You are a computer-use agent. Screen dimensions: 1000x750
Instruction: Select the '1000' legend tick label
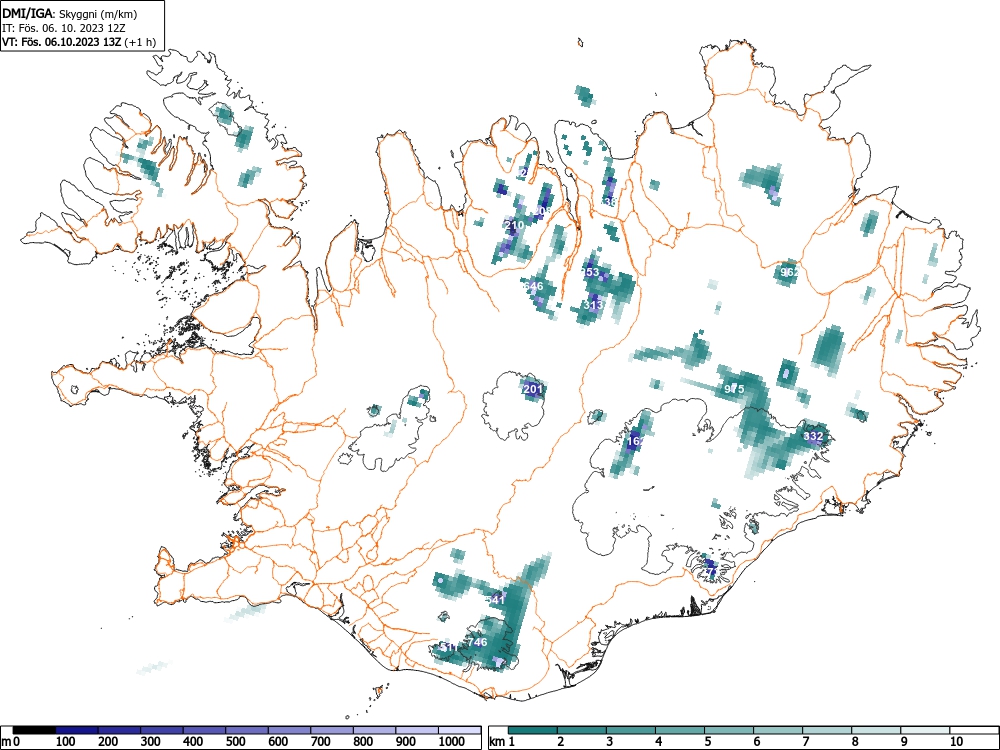tap(452, 742)
